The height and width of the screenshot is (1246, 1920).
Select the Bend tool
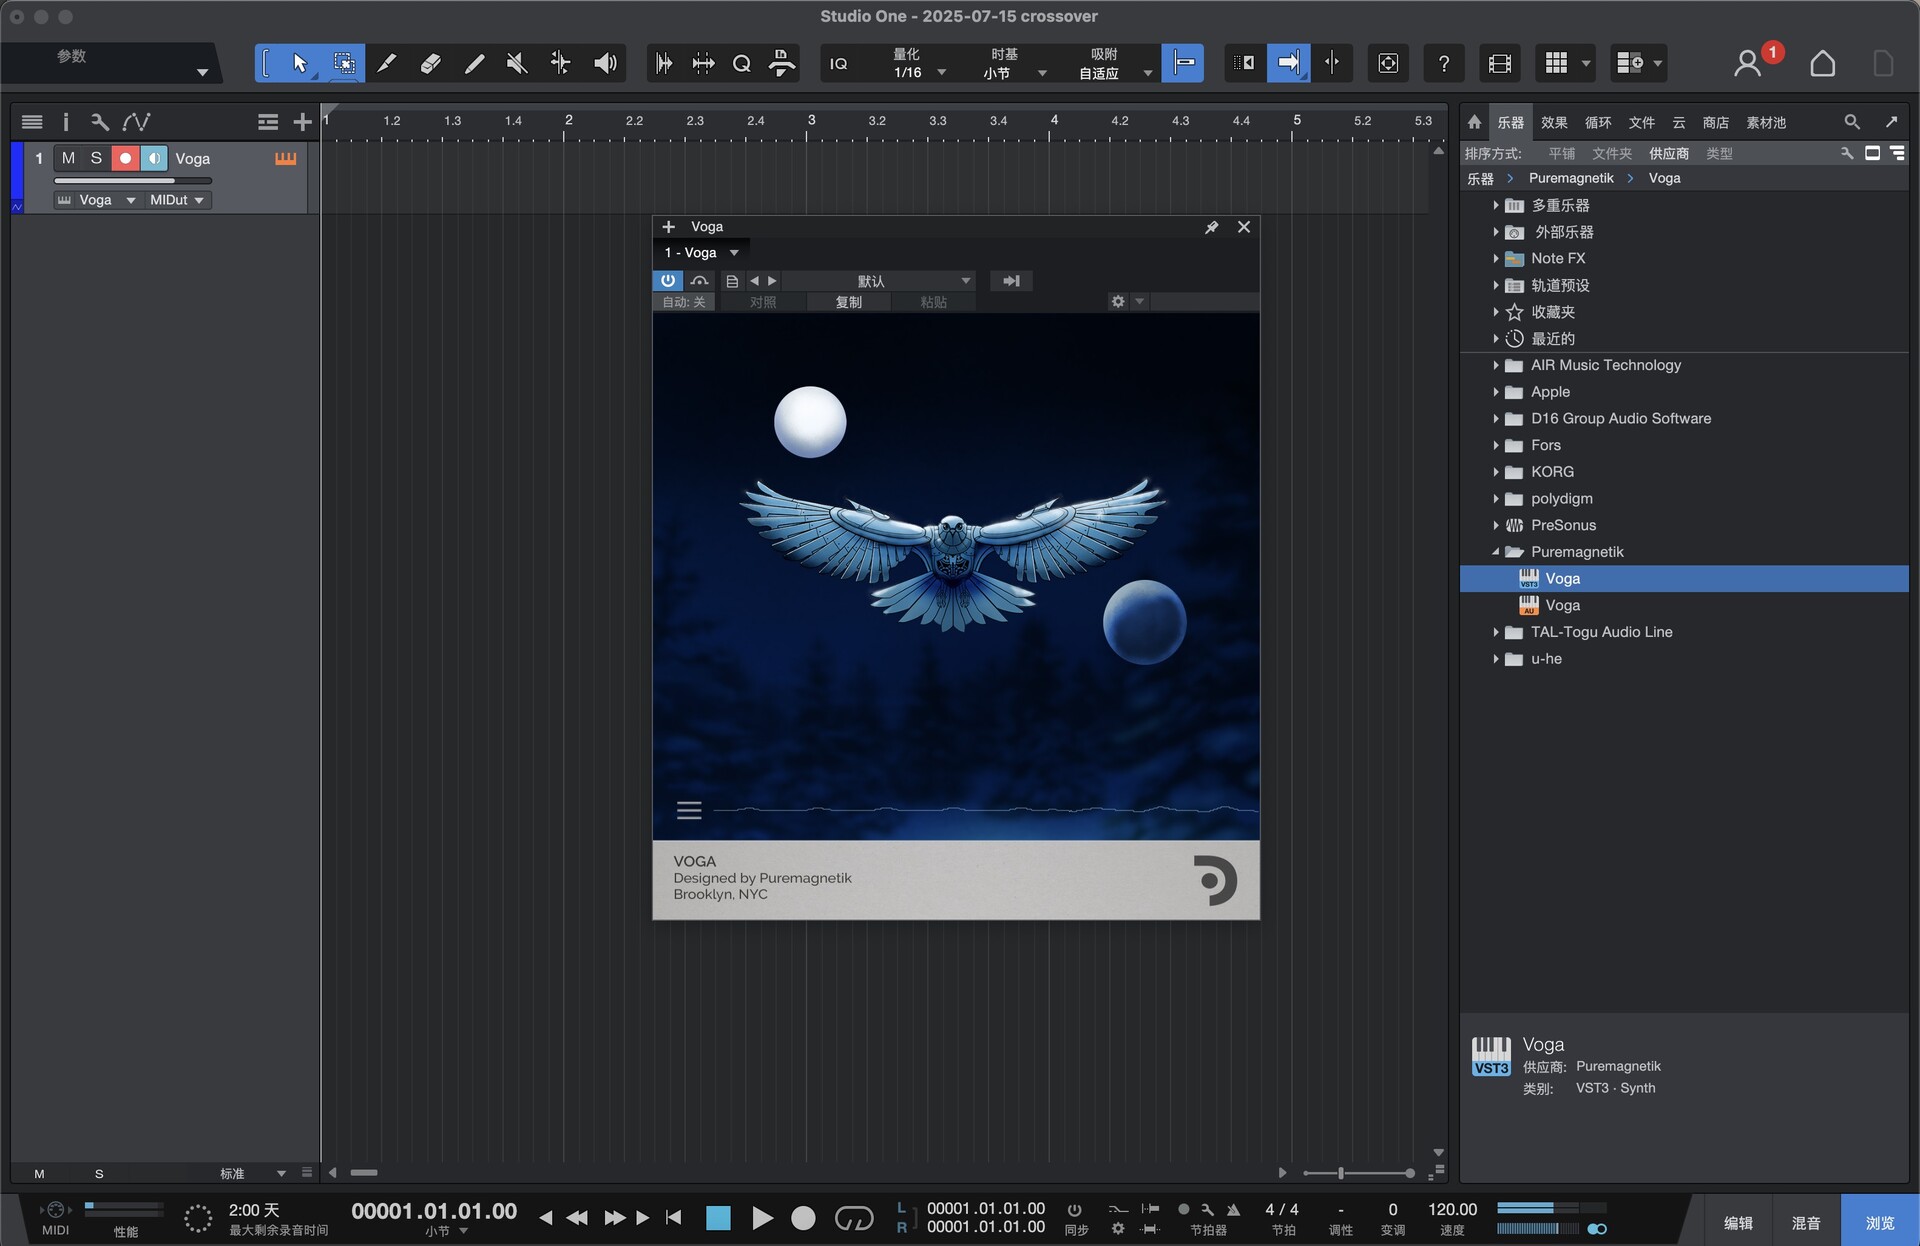pyautogui.click(x=561, y=63)
